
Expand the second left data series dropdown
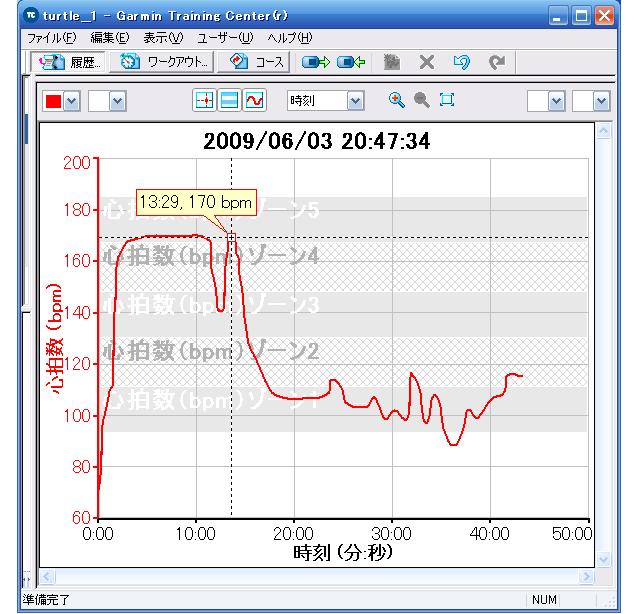[x=117, y=102]
